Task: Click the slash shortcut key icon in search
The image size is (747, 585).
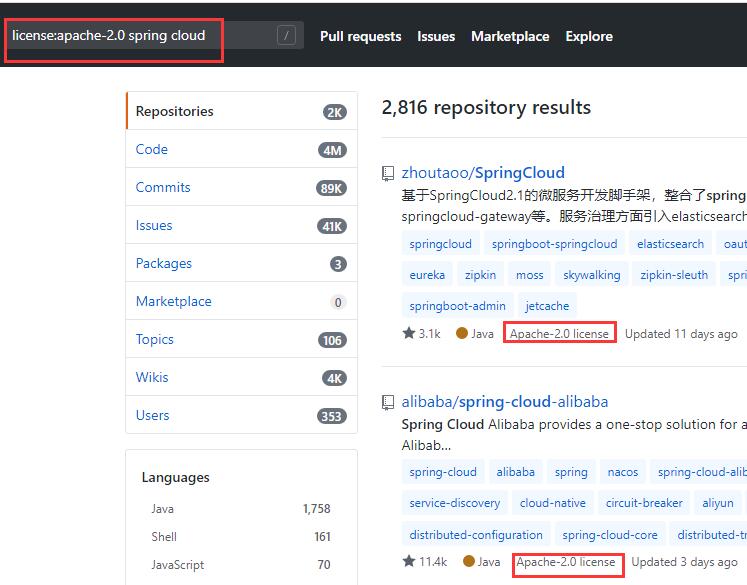Action: click(x=286, y=35)
